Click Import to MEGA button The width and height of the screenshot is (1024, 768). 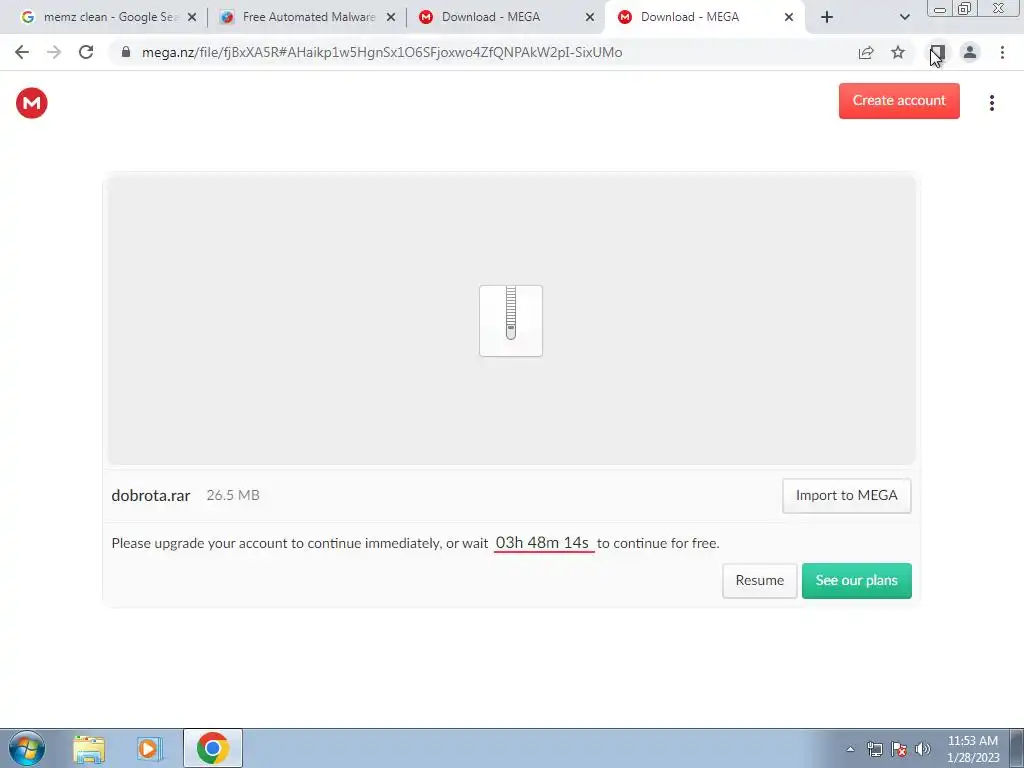coord(846,496)
